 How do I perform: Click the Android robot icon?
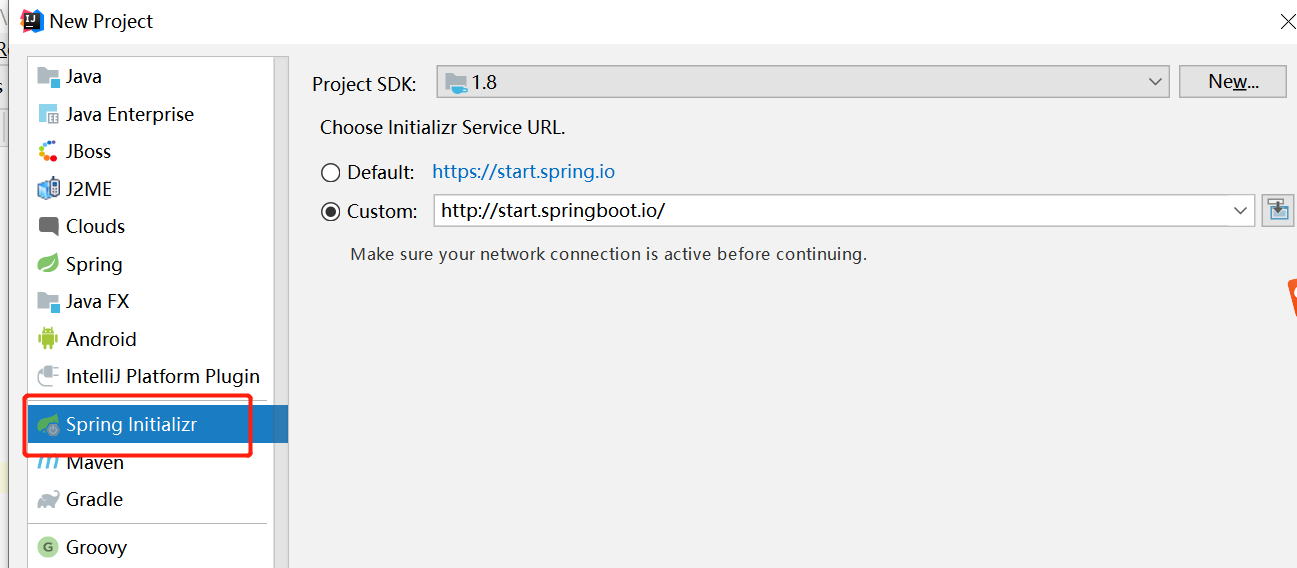48,339
